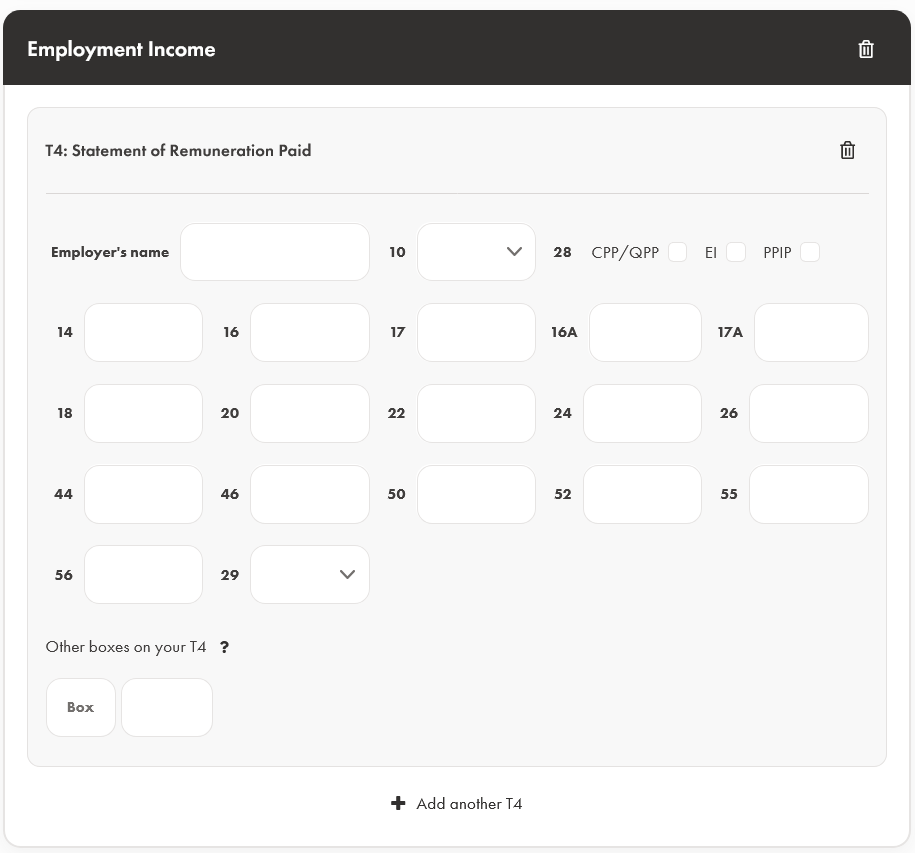The height and width of the screenshot is (853, 915).
Task: Tick the EI exempt checkbox
Action: point(736,252)
